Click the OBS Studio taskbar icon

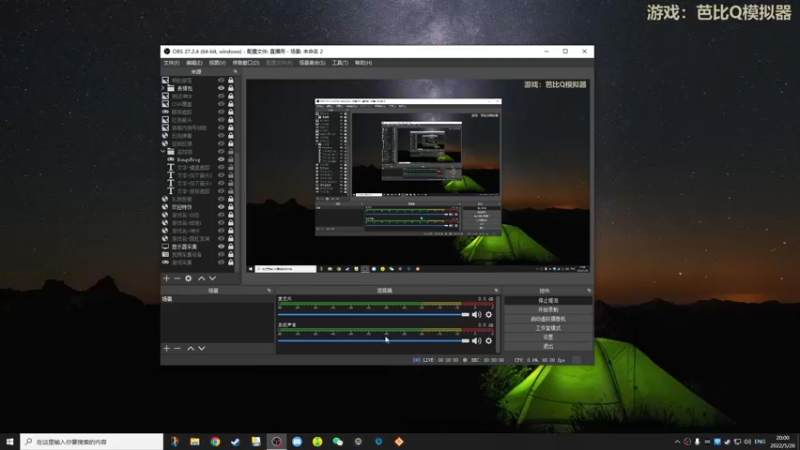pos(277,441)
